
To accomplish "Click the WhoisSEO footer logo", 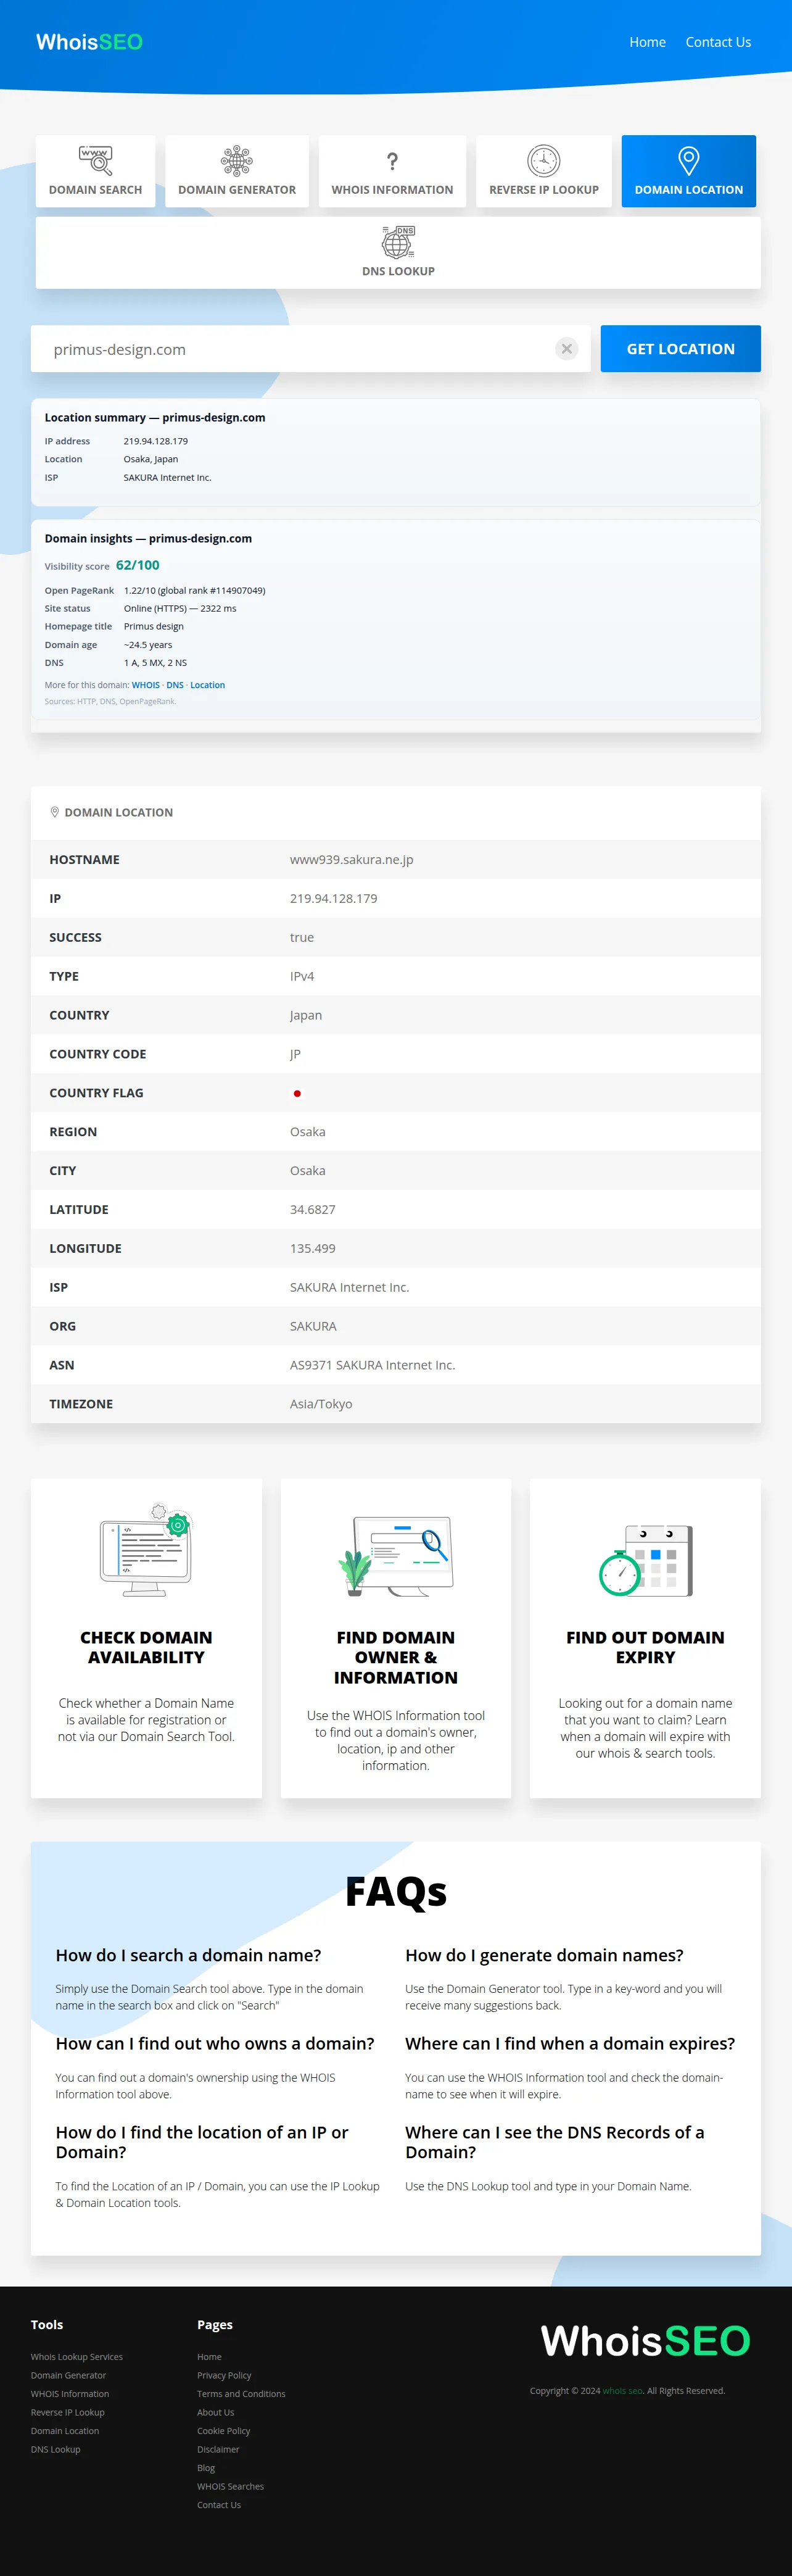I will 646,2340.
